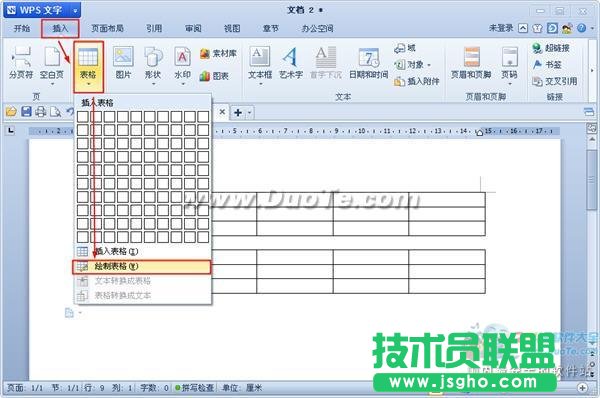Expand the 对象 dropdown arrow
The height and width of the screenshot is (398, 600).
click(429, 65)
